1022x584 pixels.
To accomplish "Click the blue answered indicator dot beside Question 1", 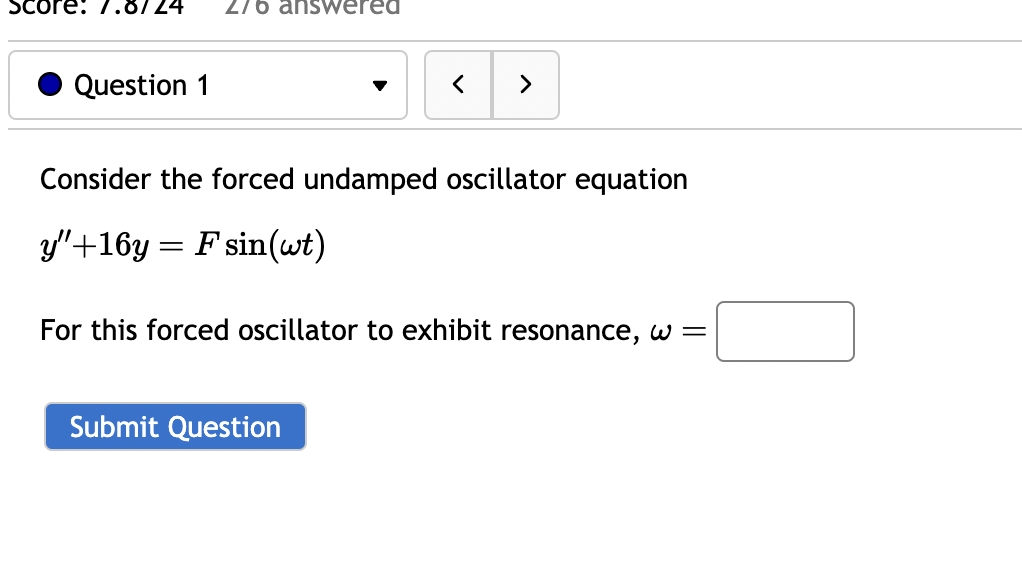I will (x=48, y=85).
